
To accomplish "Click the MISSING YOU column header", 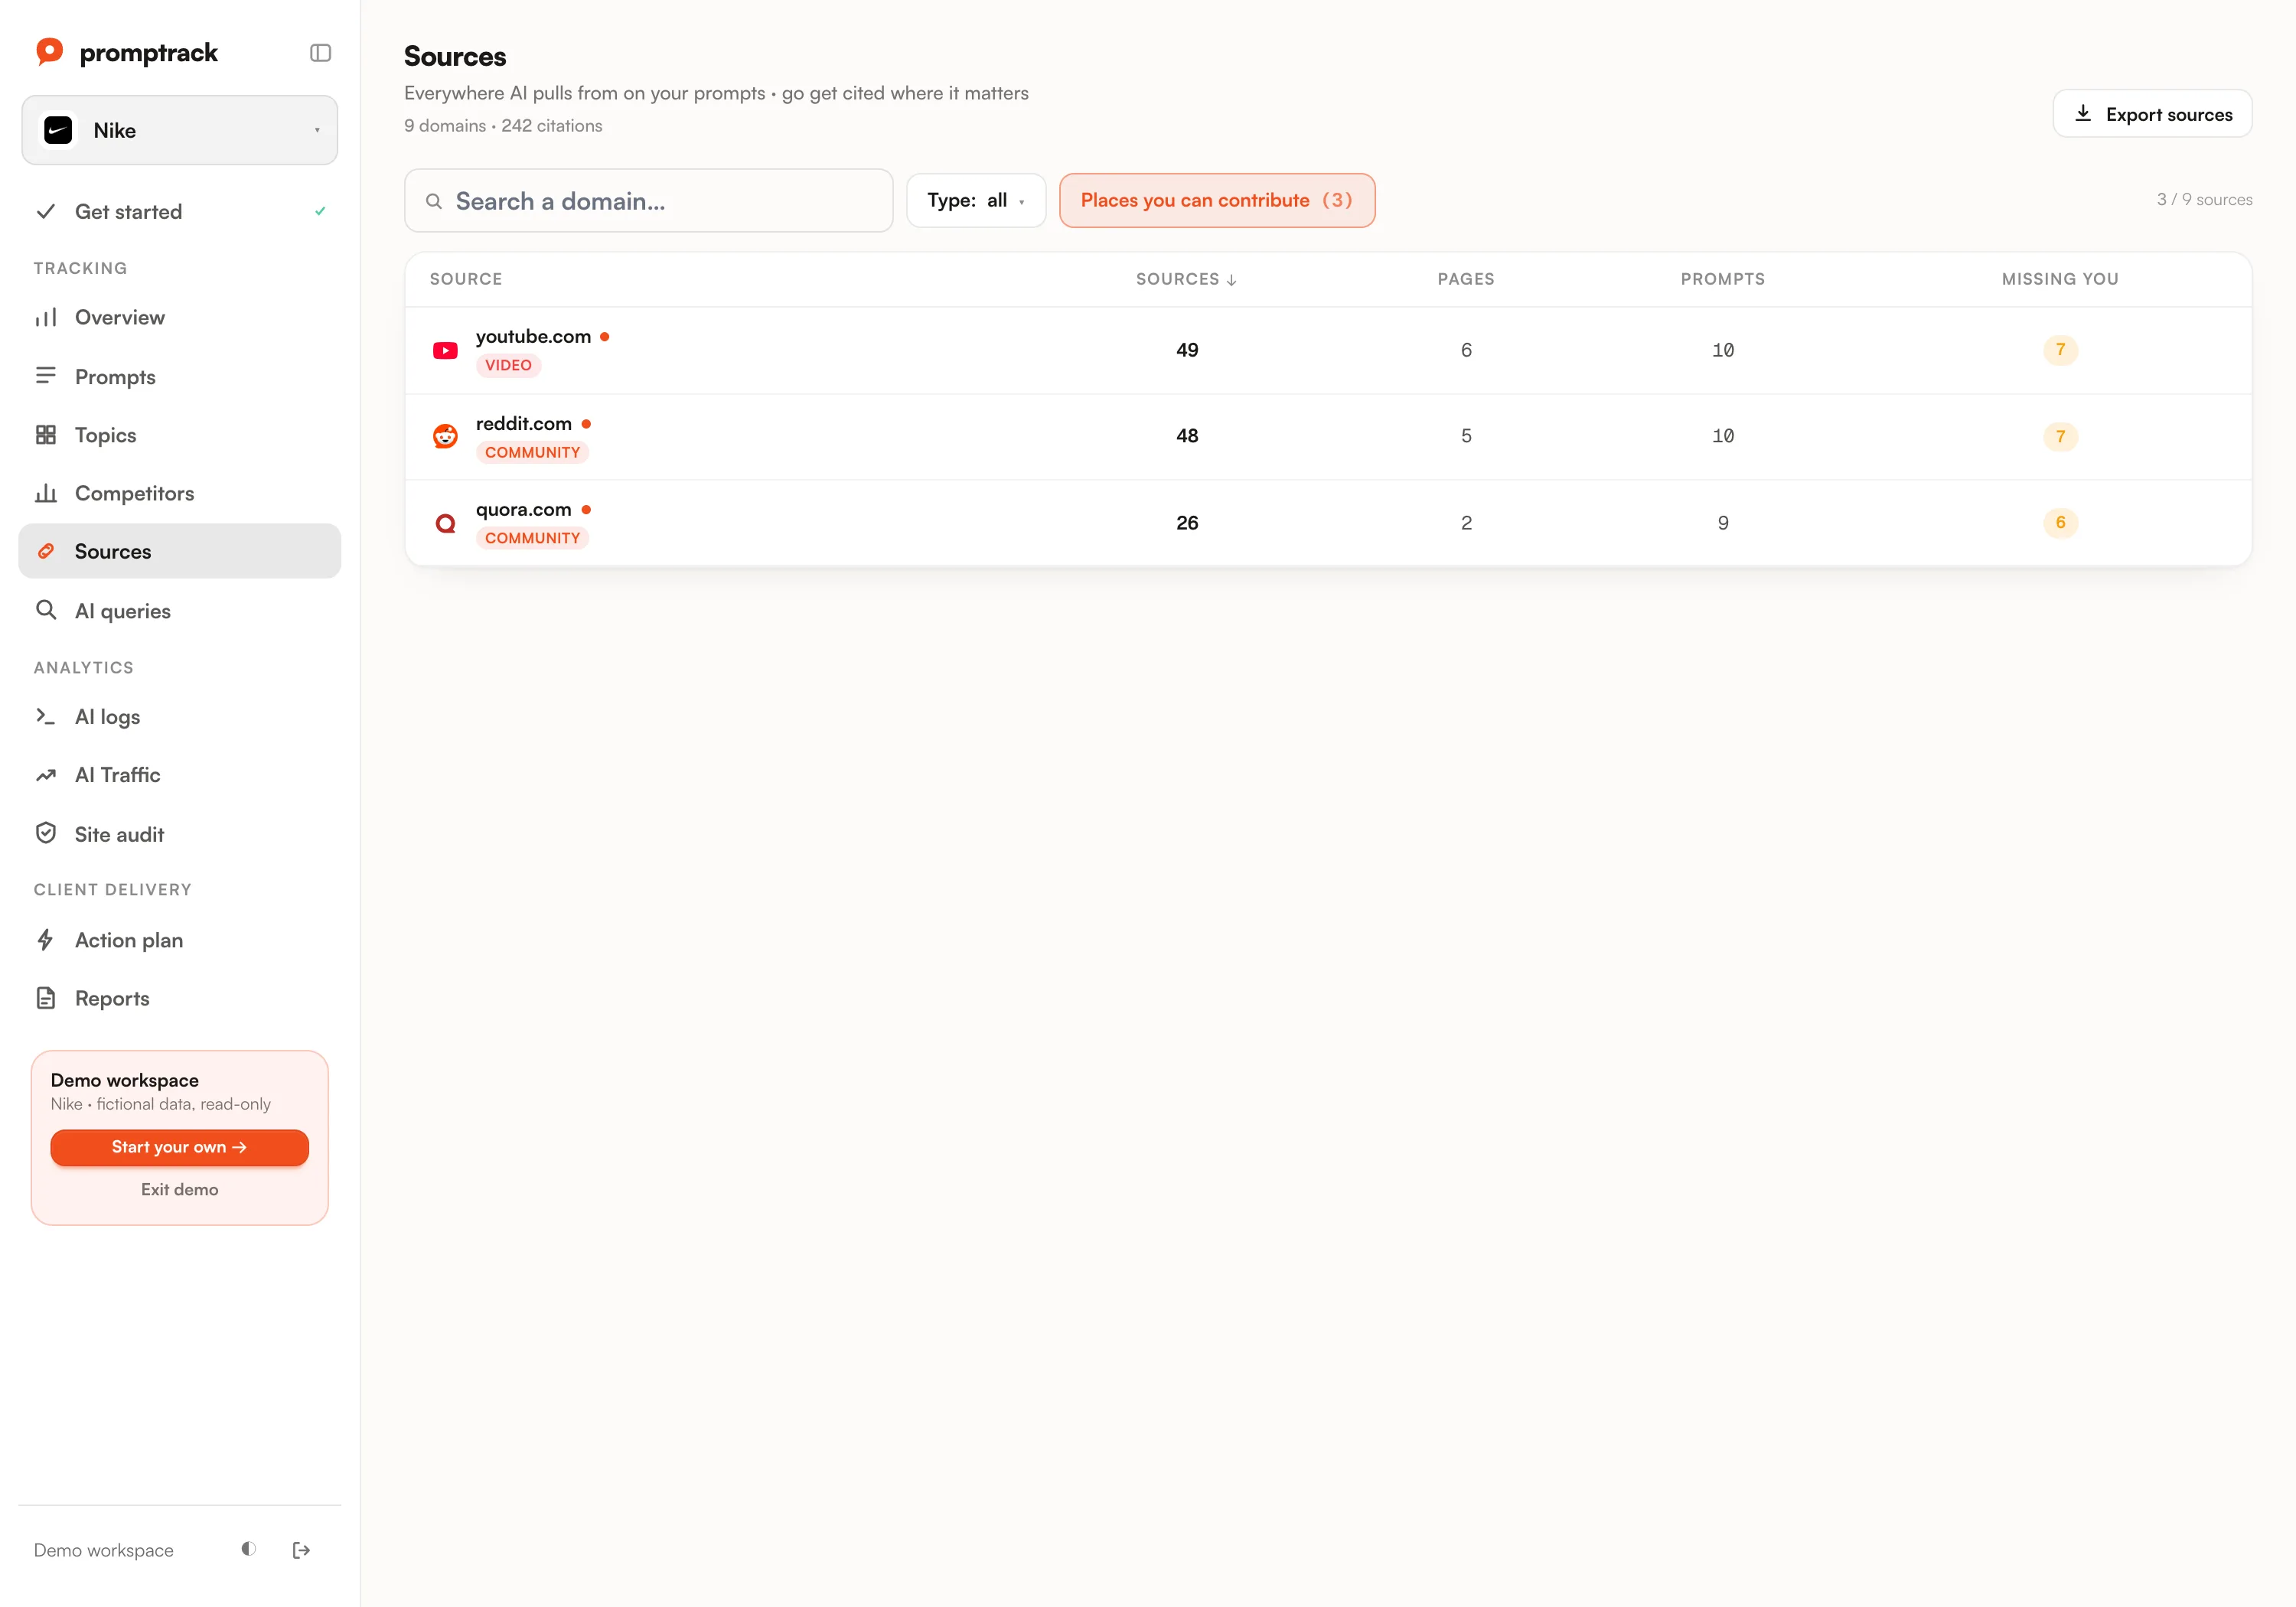I will tap(2060, 279).
